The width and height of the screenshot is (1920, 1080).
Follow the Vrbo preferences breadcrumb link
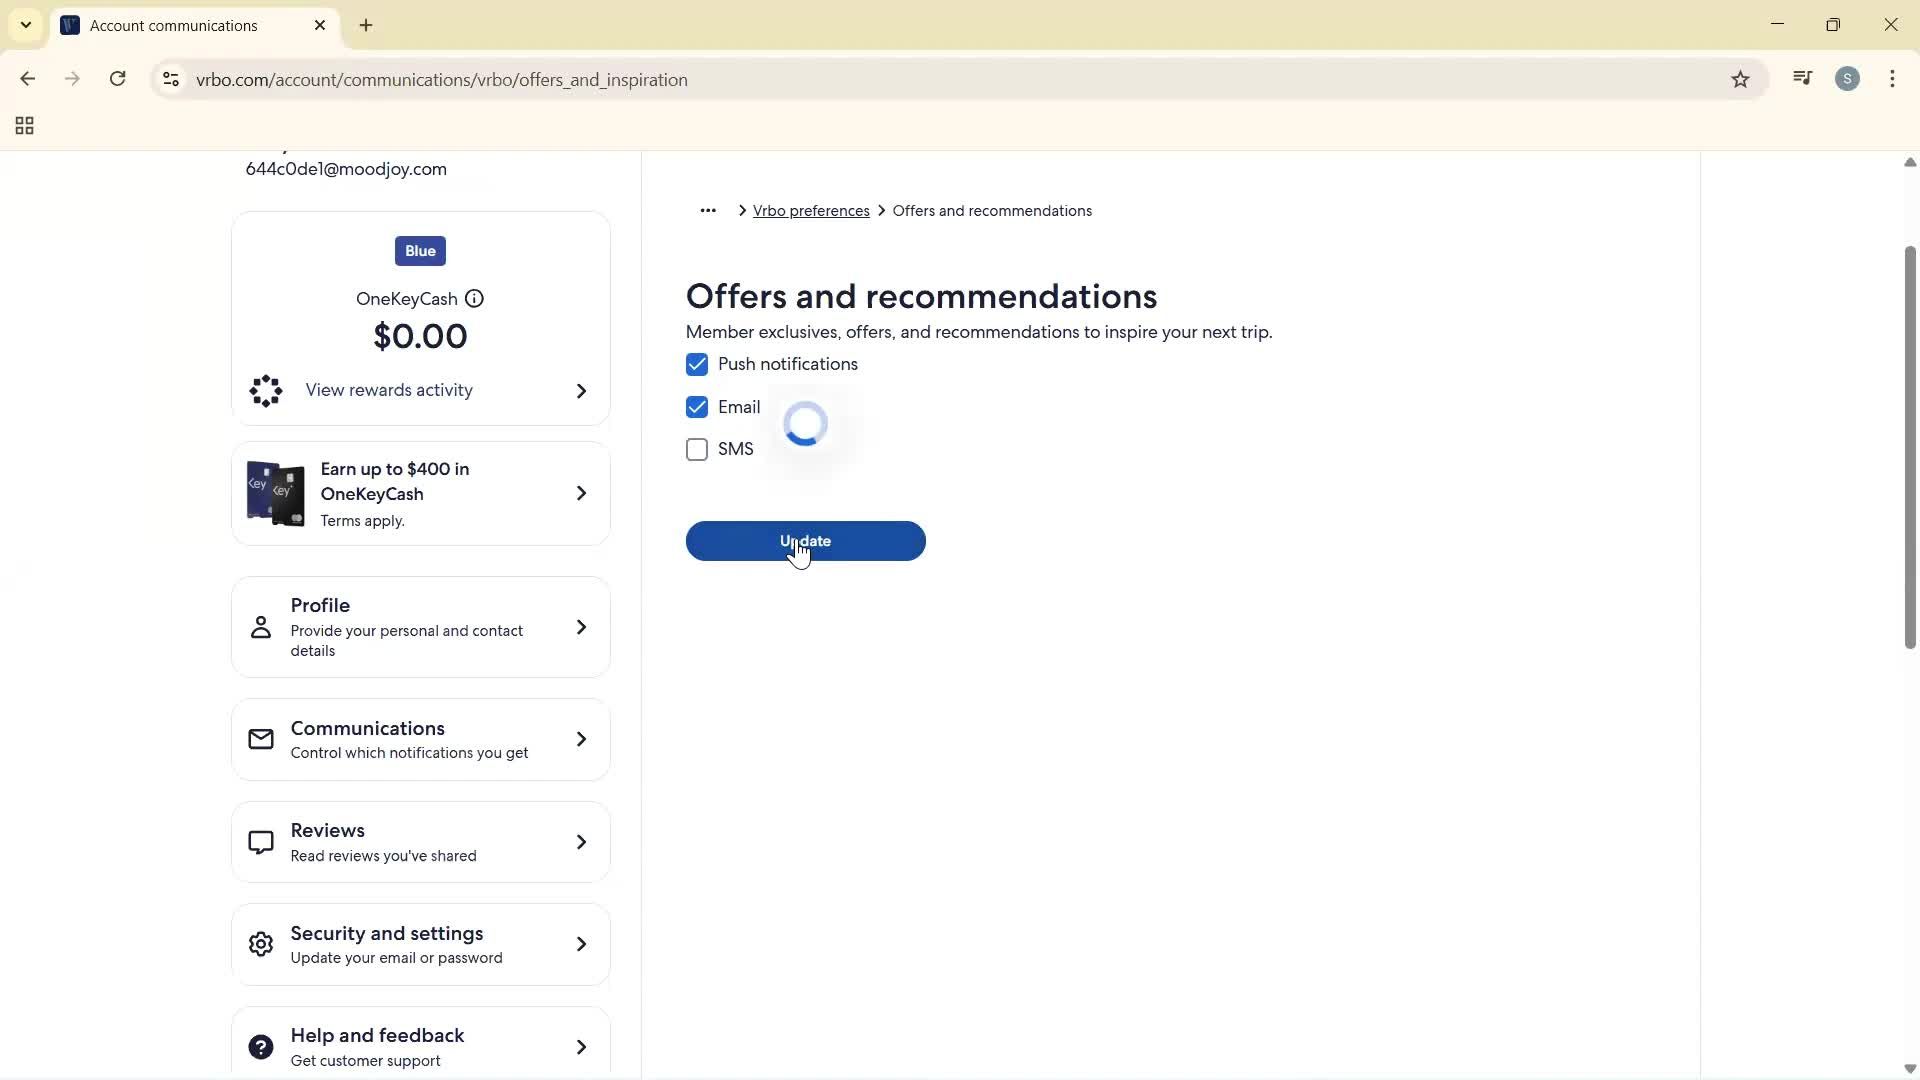coord(811,210)
